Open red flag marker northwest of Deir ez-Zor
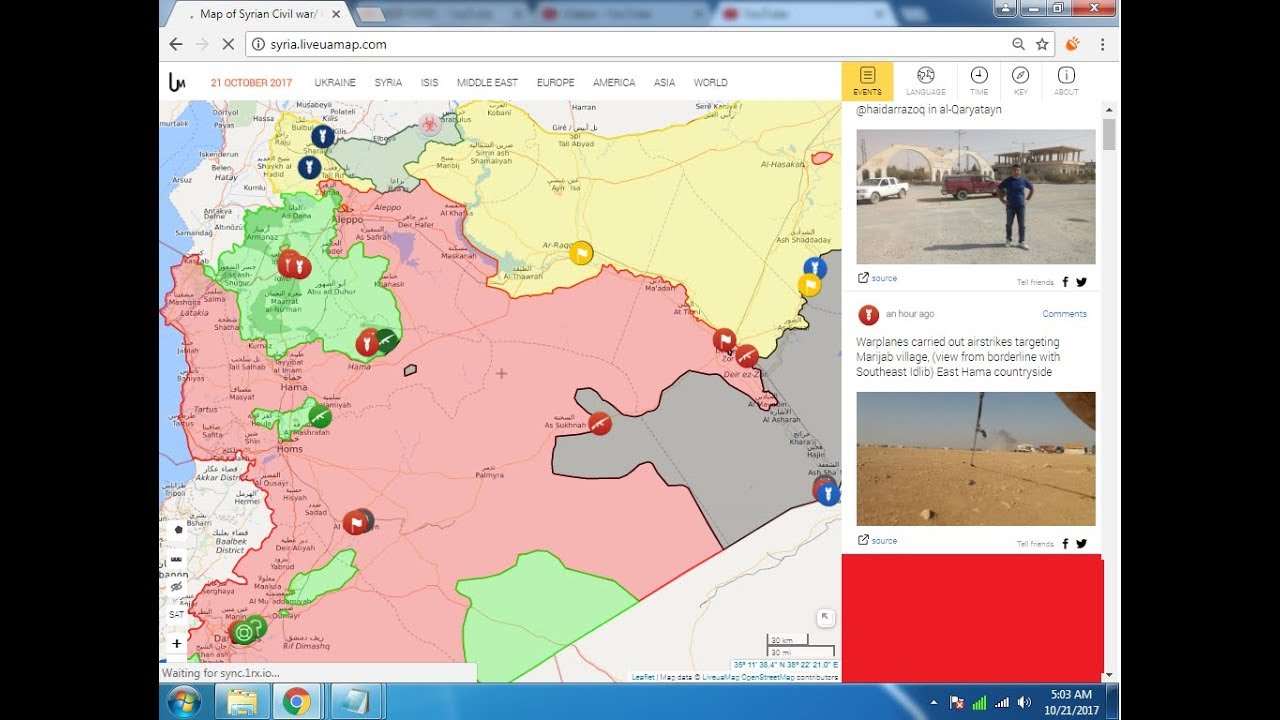Image resolution: width=1280 pixels, height=720 pixels. point(724,340)
